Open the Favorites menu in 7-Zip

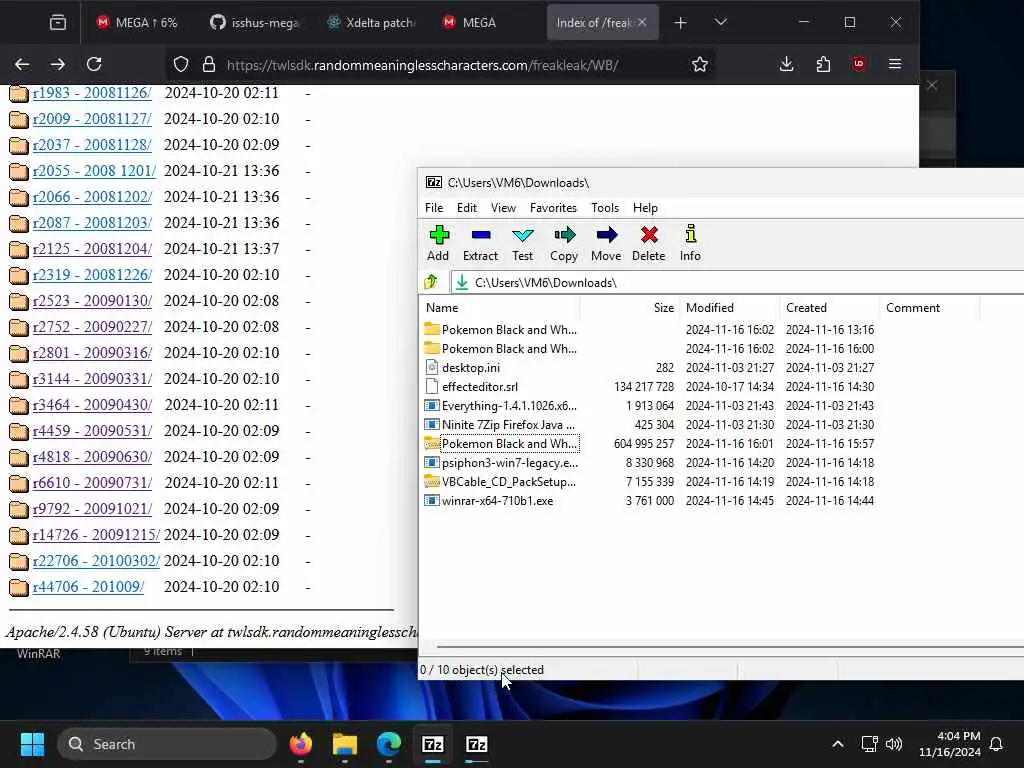(x=553, y=208)
